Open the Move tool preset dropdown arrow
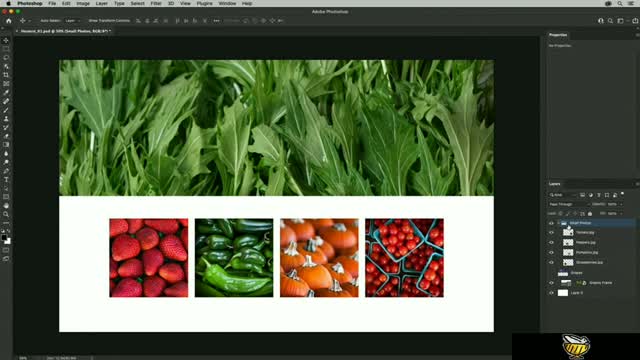Image resolution: width=640 pixels, height=360 pixels. click(29, 21)
